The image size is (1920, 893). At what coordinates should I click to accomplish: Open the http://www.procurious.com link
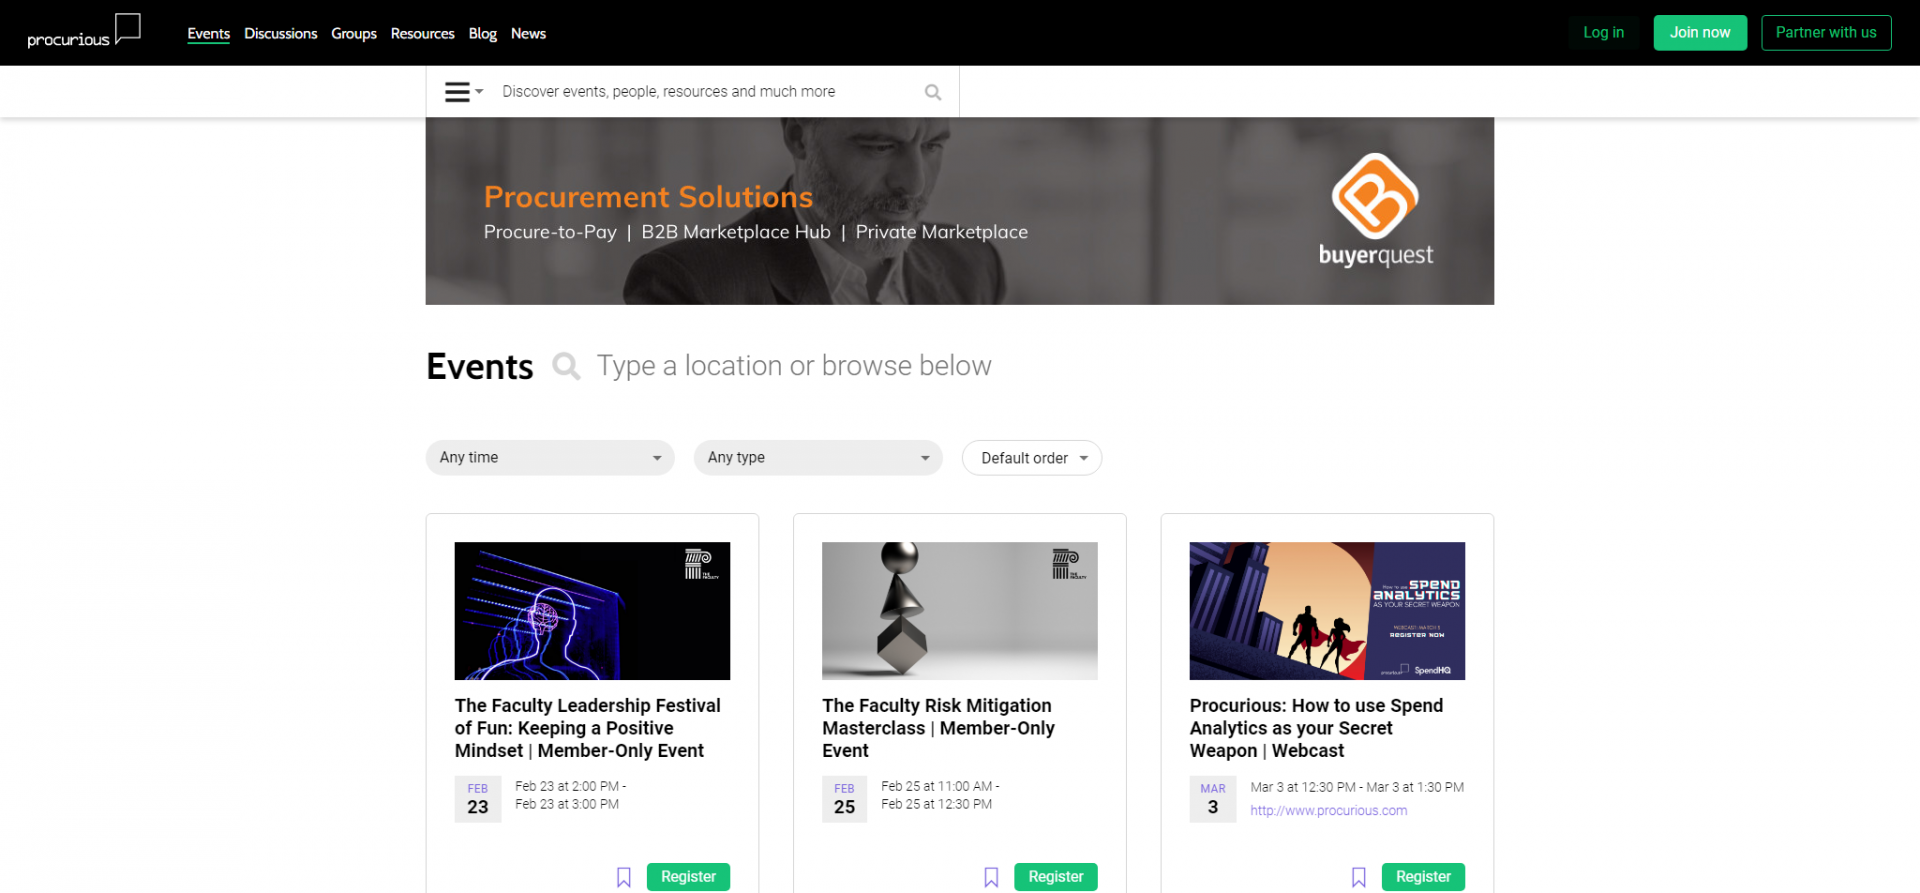point(1329,811)
